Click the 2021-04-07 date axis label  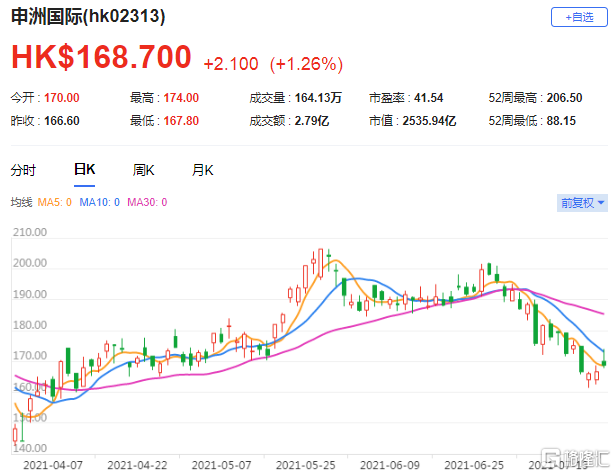[x=53, y=465]
